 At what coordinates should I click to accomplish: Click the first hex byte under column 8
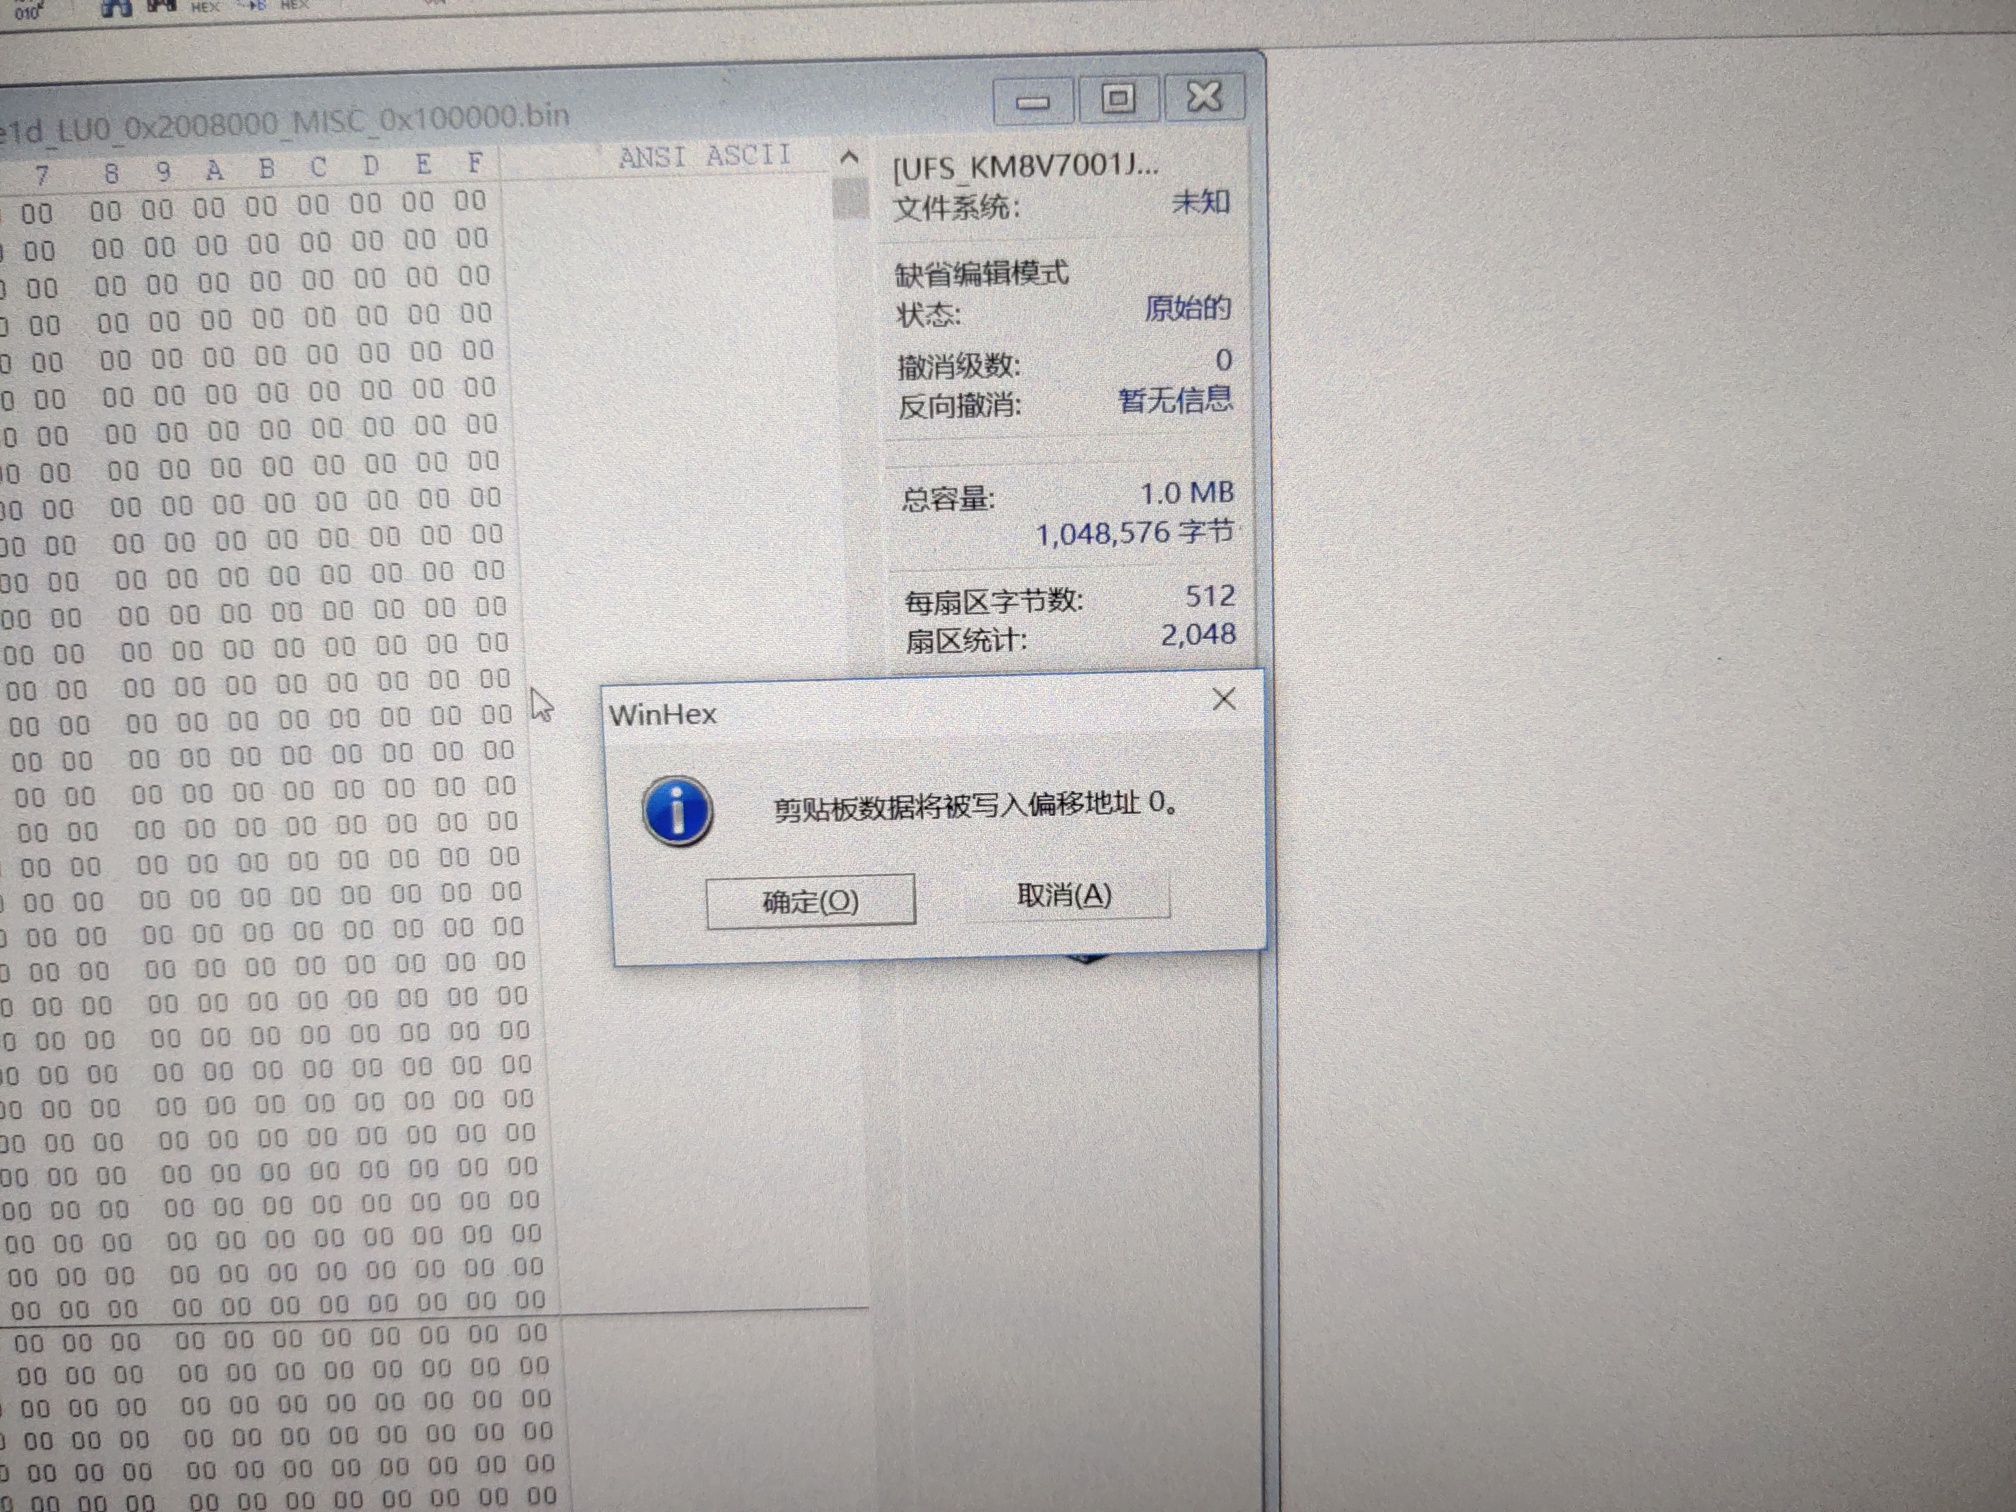(x=105, y=211)
